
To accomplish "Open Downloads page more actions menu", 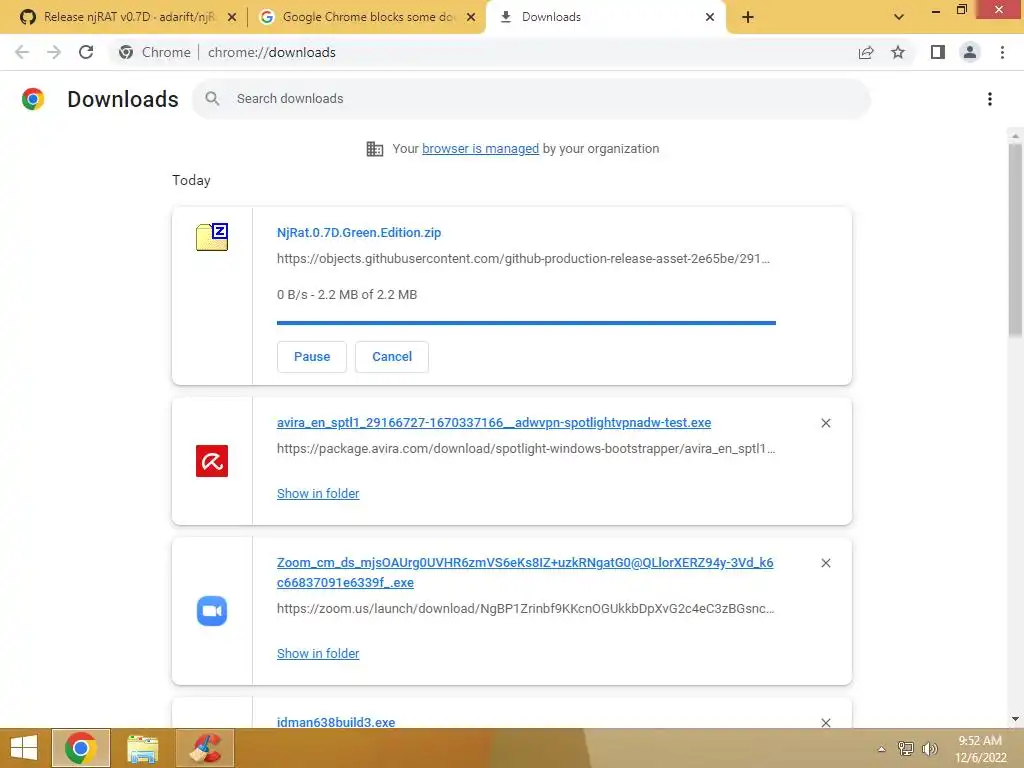I will tap(990, 99).
